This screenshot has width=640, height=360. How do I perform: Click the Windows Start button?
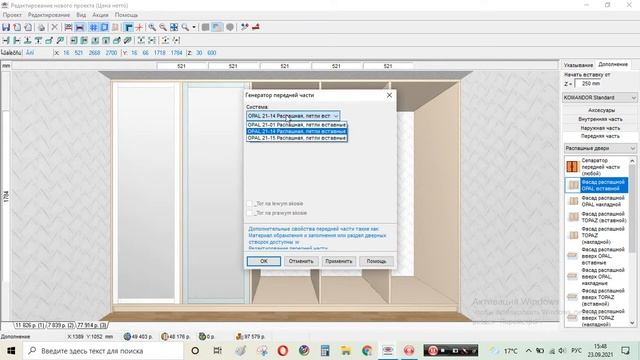pos(11,351)
